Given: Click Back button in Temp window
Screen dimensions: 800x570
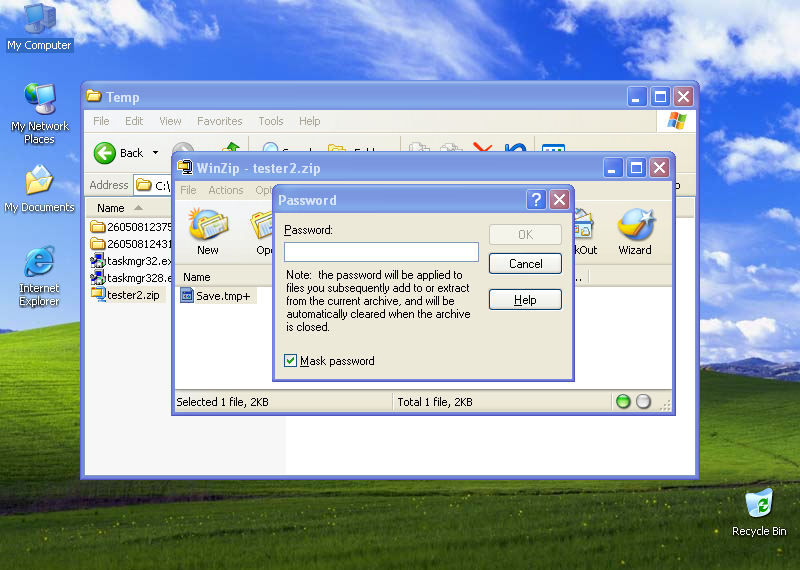Looking at the screenshot, I should click(x=118, y=153).
